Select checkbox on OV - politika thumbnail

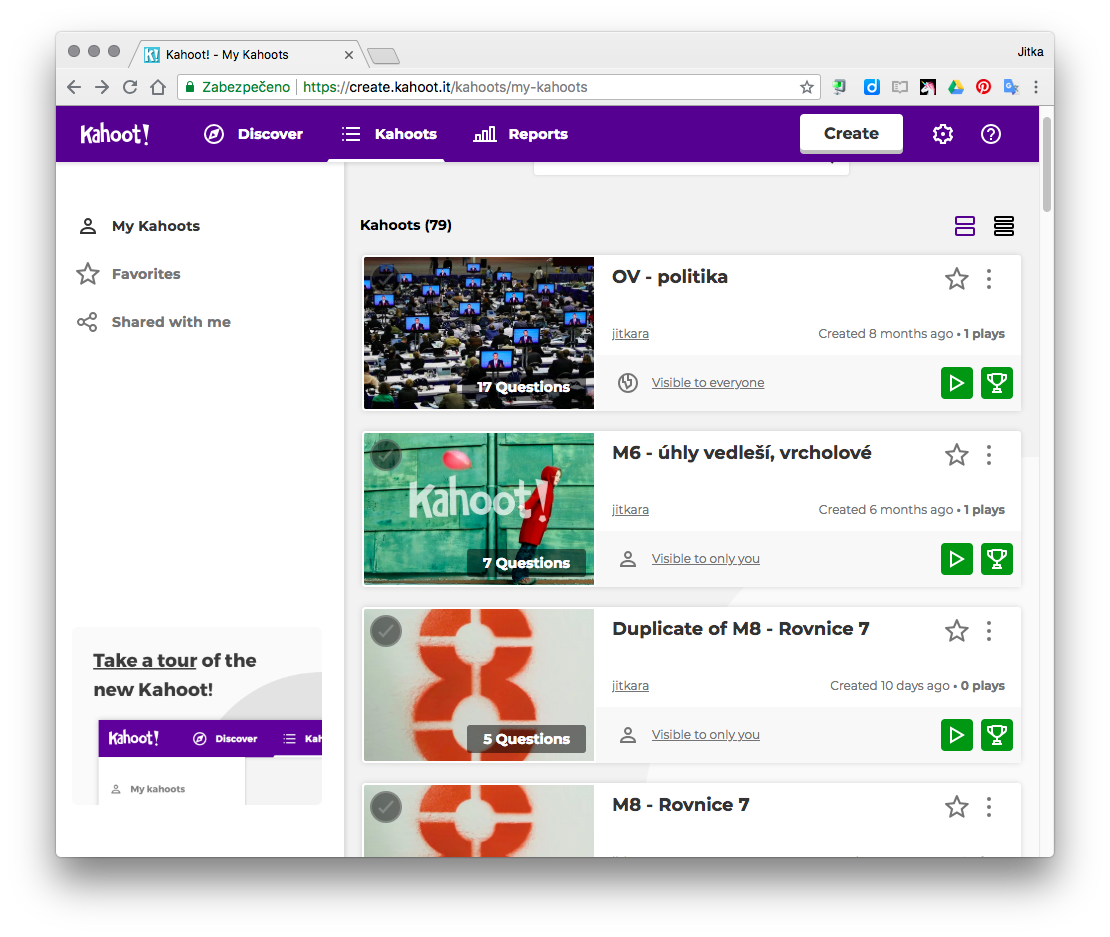pos(386,279)
